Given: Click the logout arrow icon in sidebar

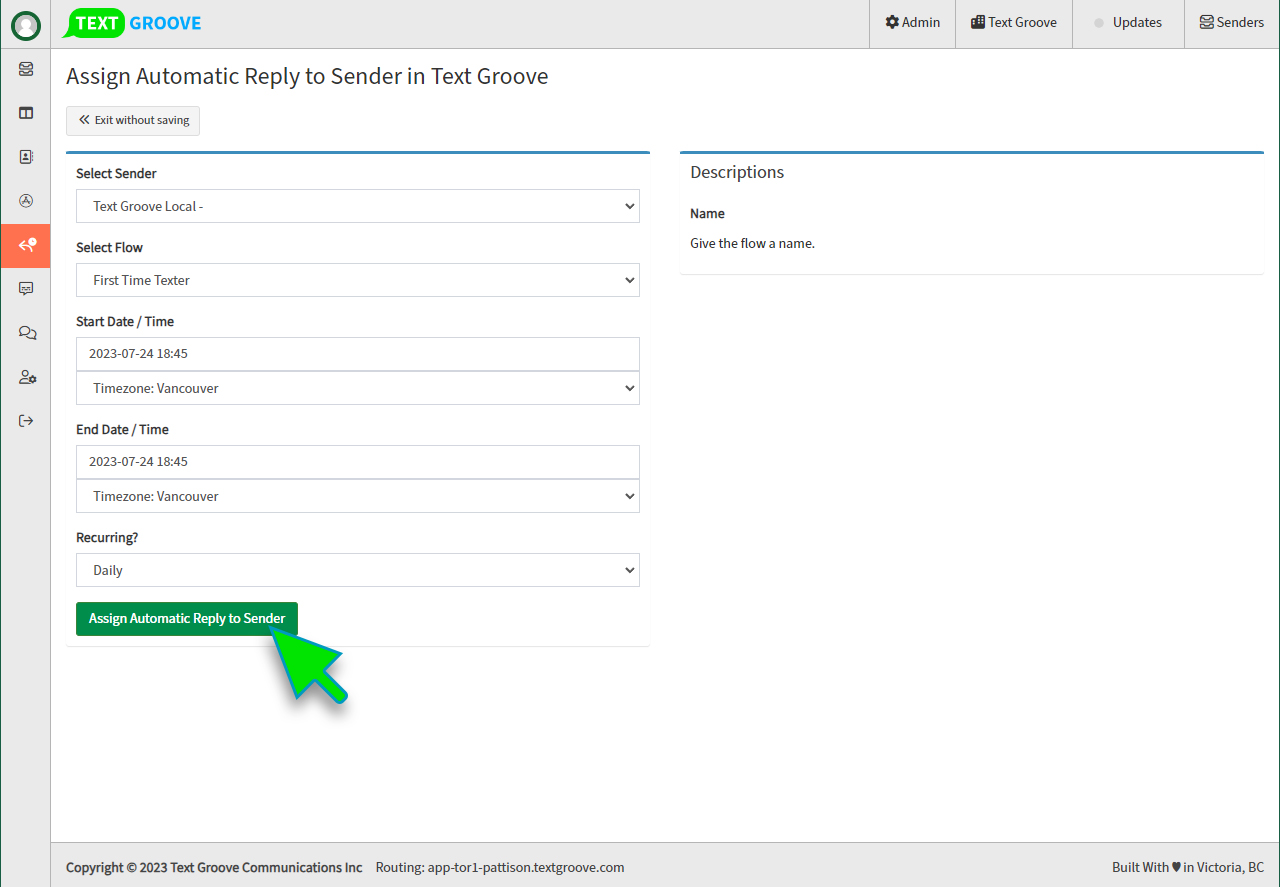Looking at the screenshot, I should pyautogui.click(x=26, y=421).
